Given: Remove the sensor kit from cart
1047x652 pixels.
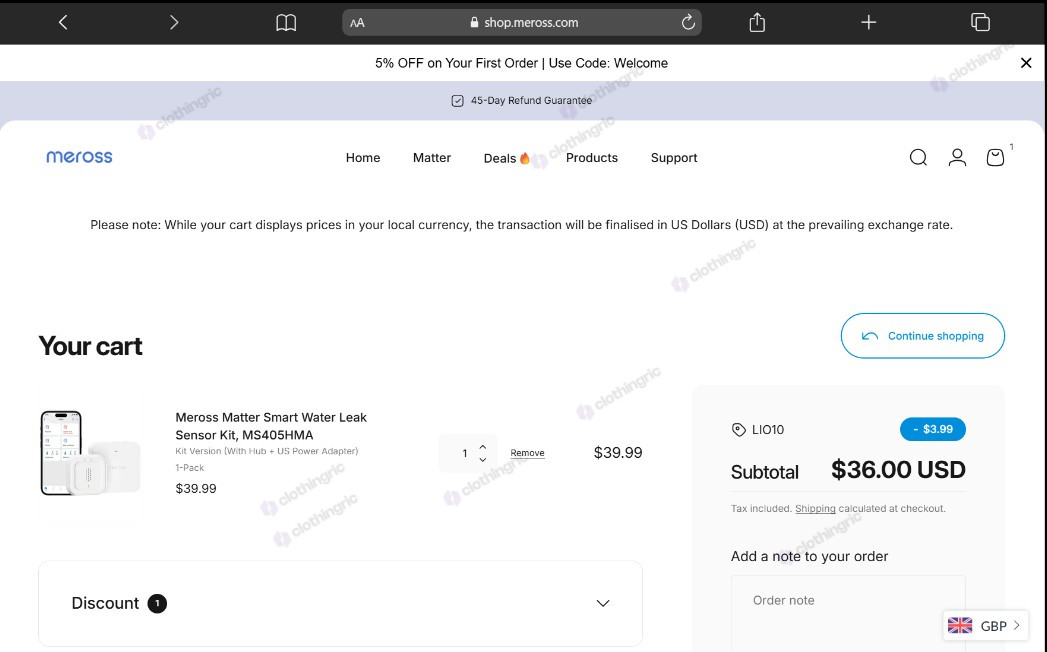Looking at the screenshot, I should [x=527, y=453].
